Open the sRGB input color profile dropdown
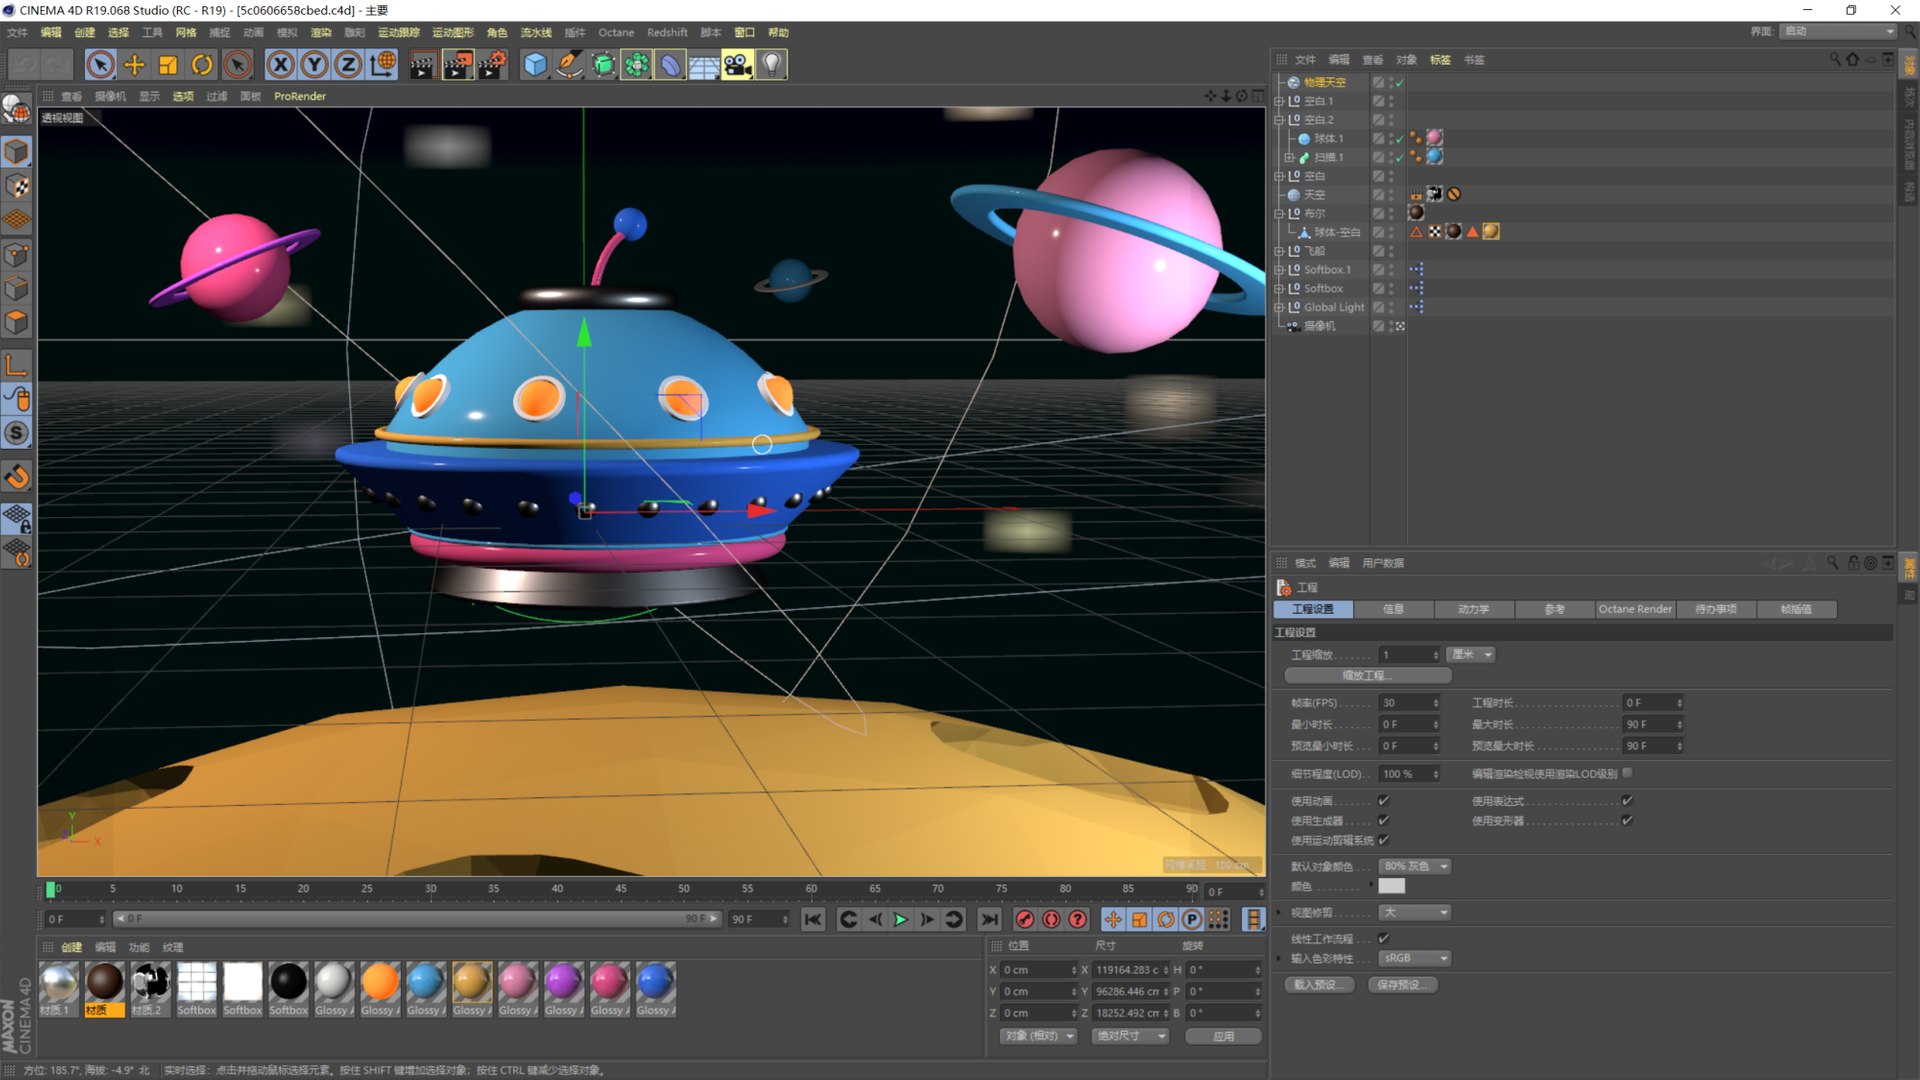 click(1415, 958)
